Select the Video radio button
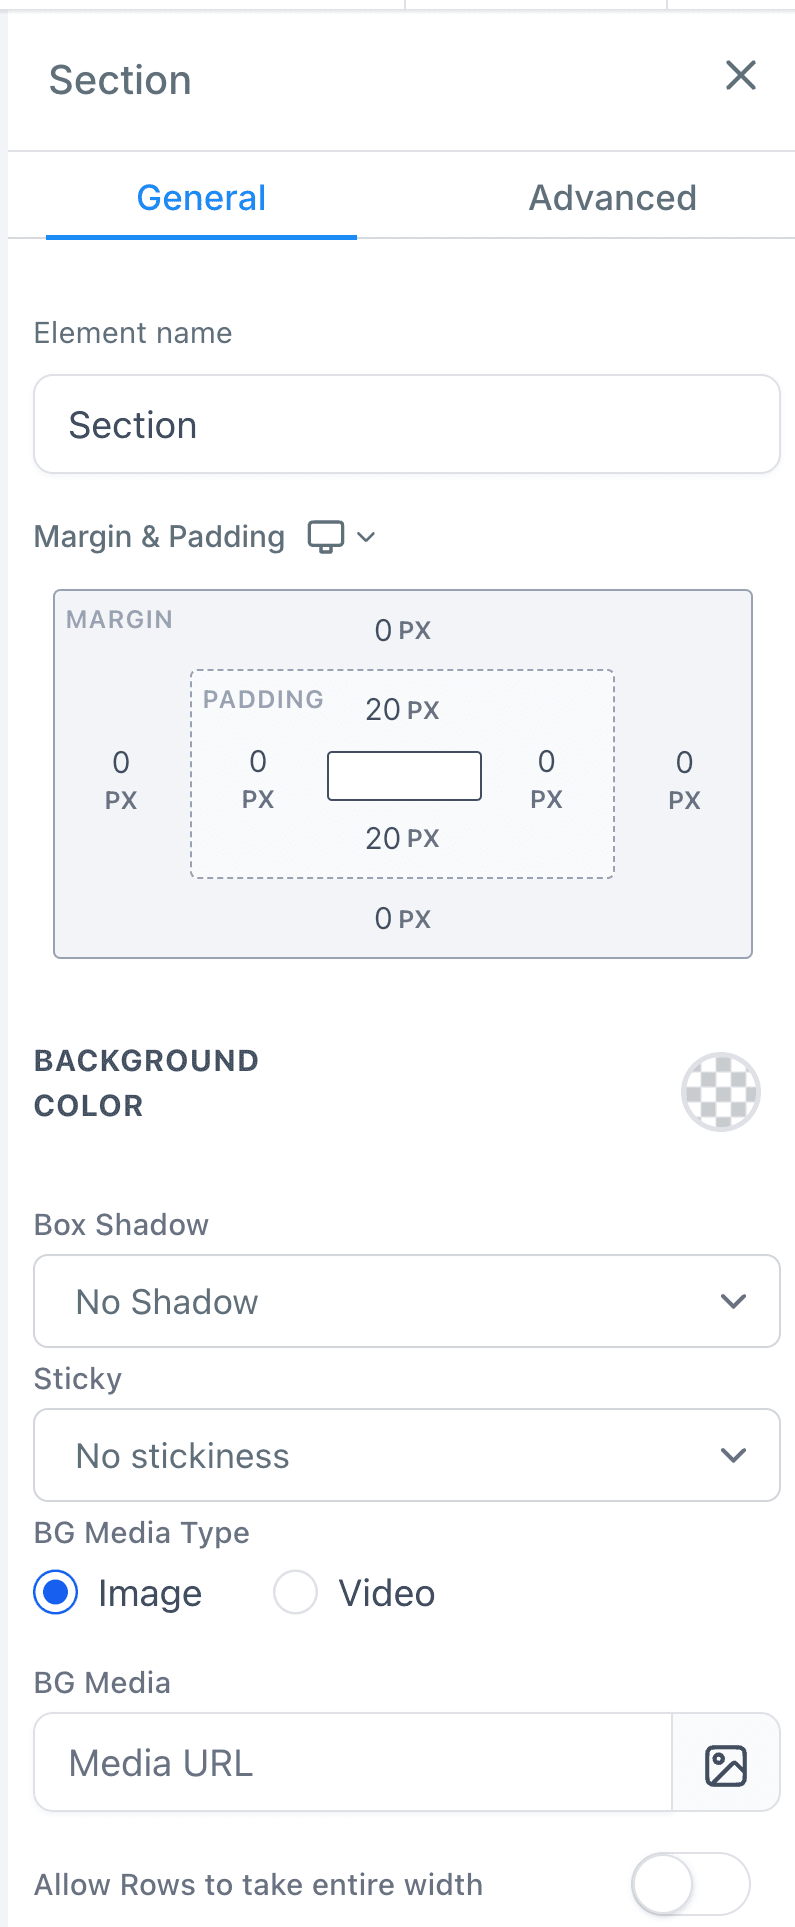 point(295,1592)
